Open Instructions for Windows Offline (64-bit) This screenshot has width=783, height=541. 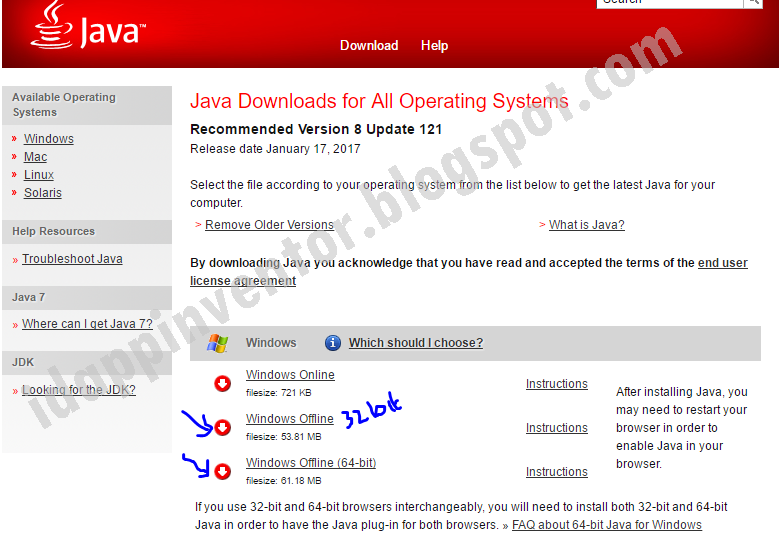[x=557, y=472]
